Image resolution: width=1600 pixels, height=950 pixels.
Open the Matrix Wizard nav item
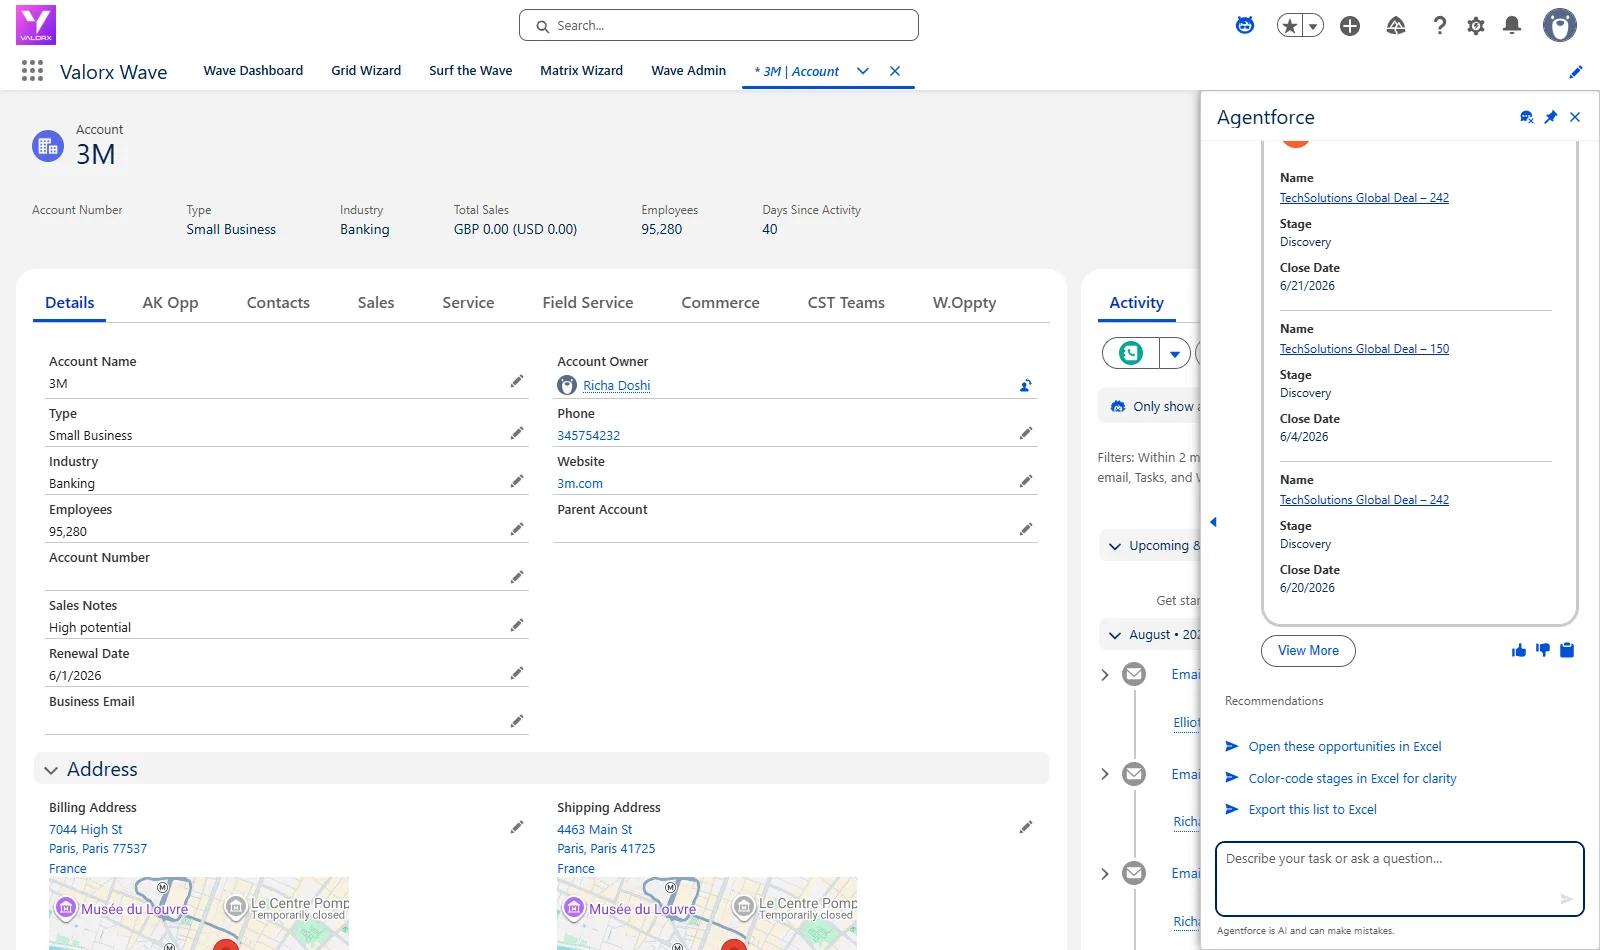581,71
